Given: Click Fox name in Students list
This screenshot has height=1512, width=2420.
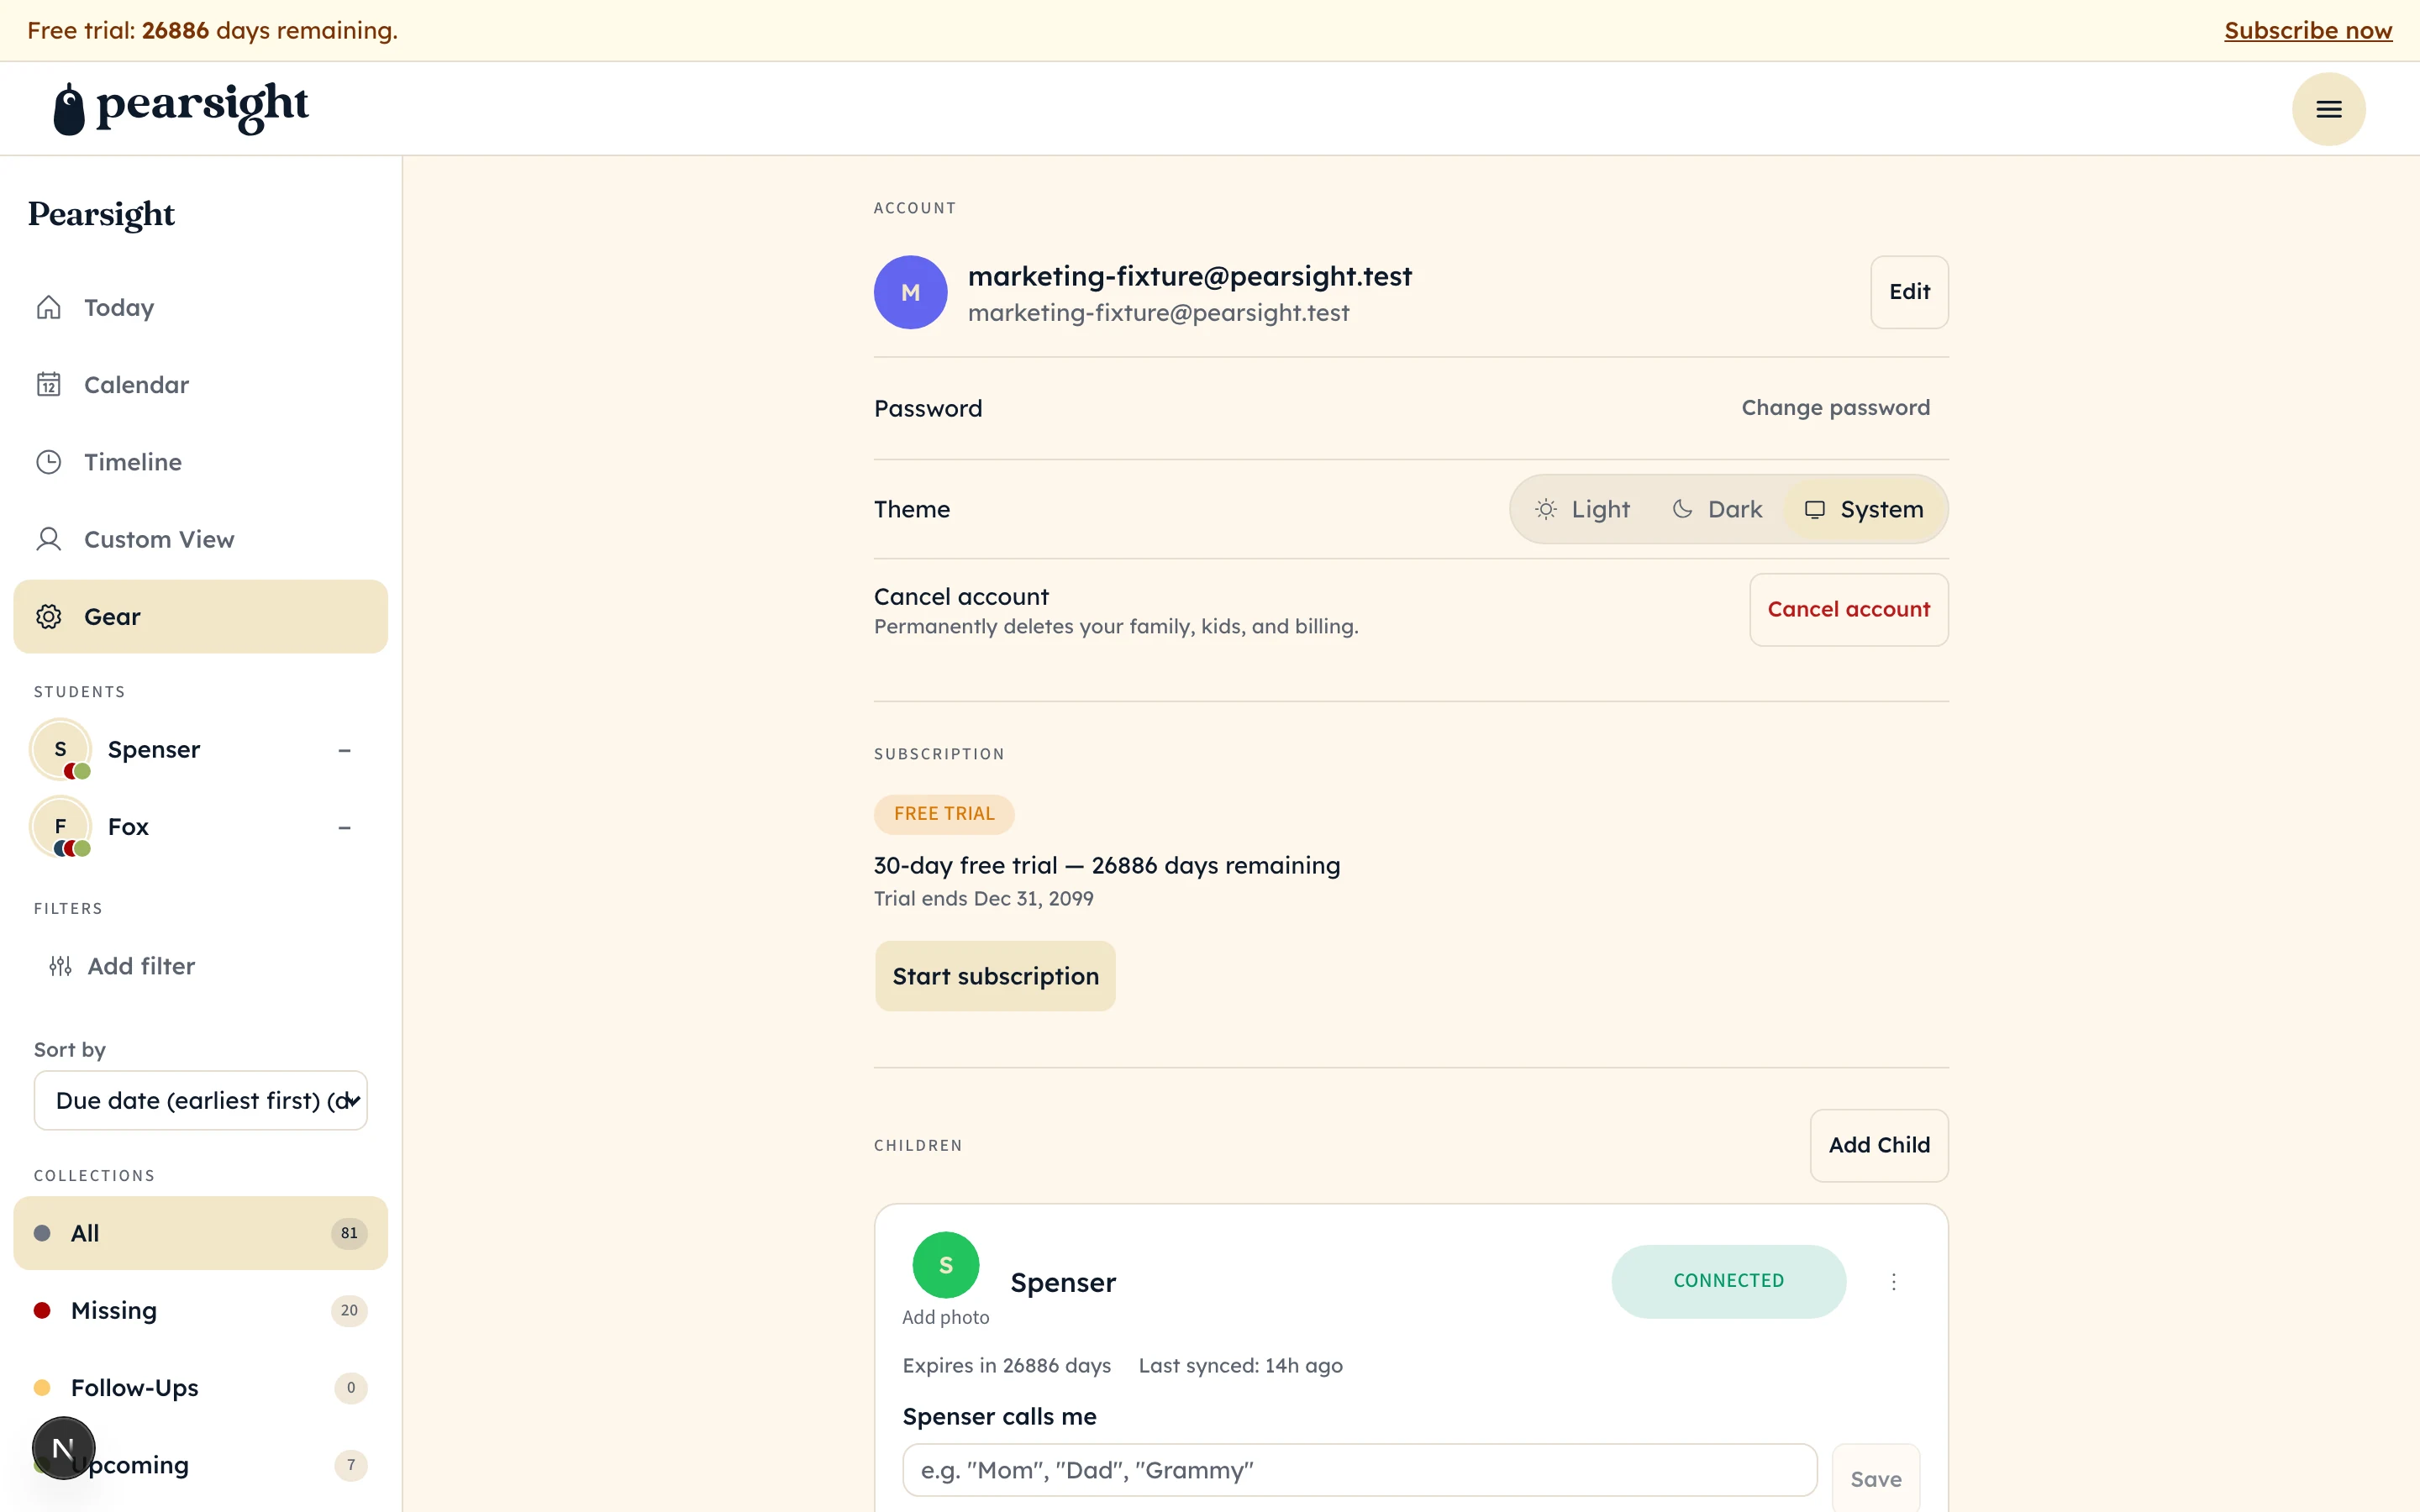Looking at the screenshot, I should [128, 827].
